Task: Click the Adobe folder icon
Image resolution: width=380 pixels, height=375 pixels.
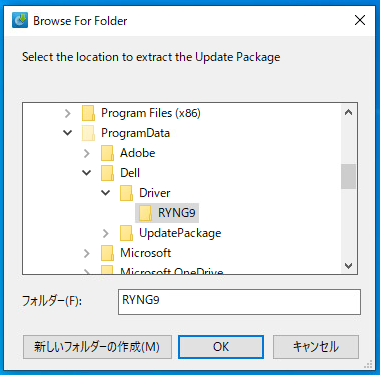Action: click(x=107, y=153)
